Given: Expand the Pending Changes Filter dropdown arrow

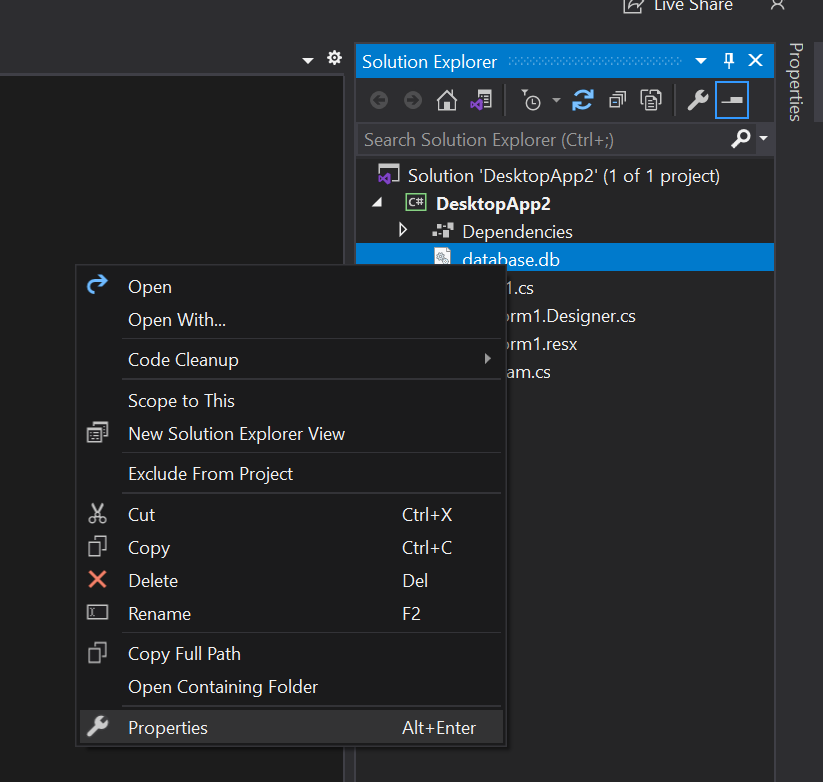Looking at the screenshot, I should [x=556, y=100].
